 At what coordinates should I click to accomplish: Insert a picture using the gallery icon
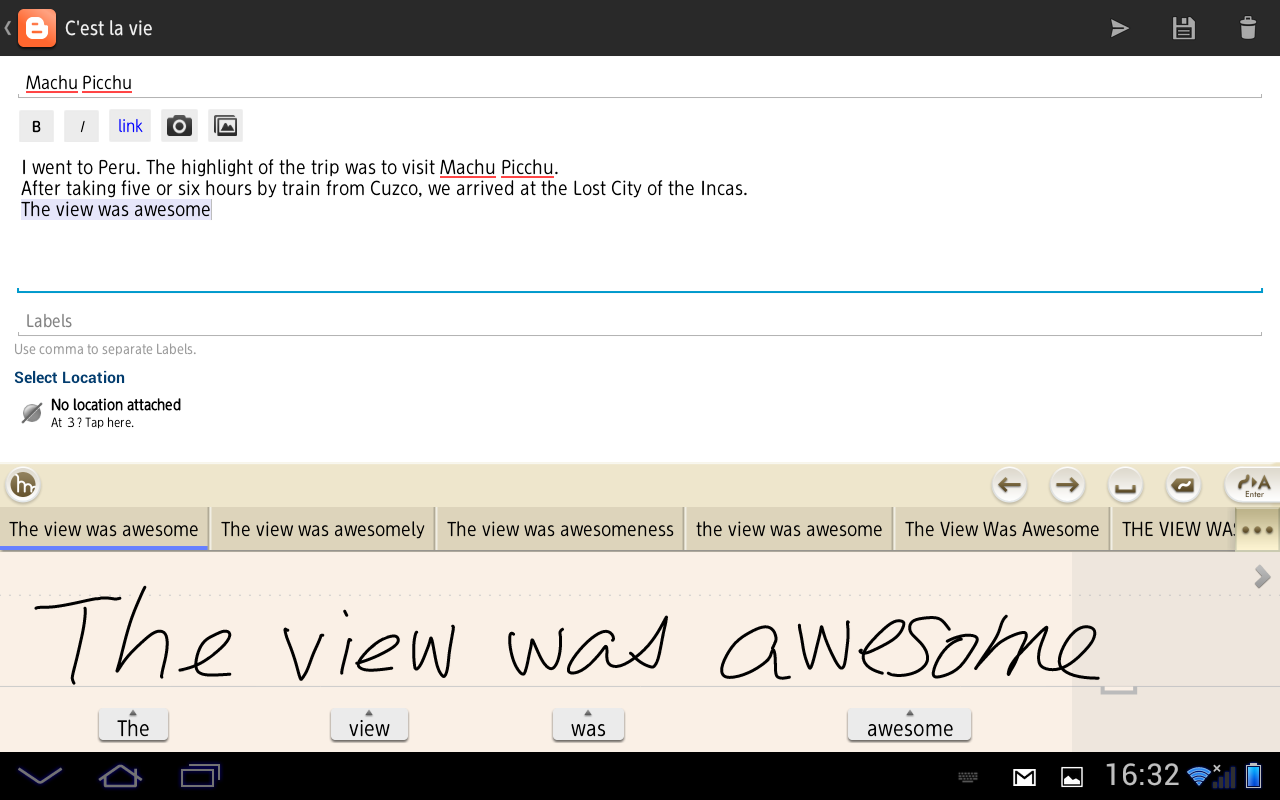pos(225,125)
